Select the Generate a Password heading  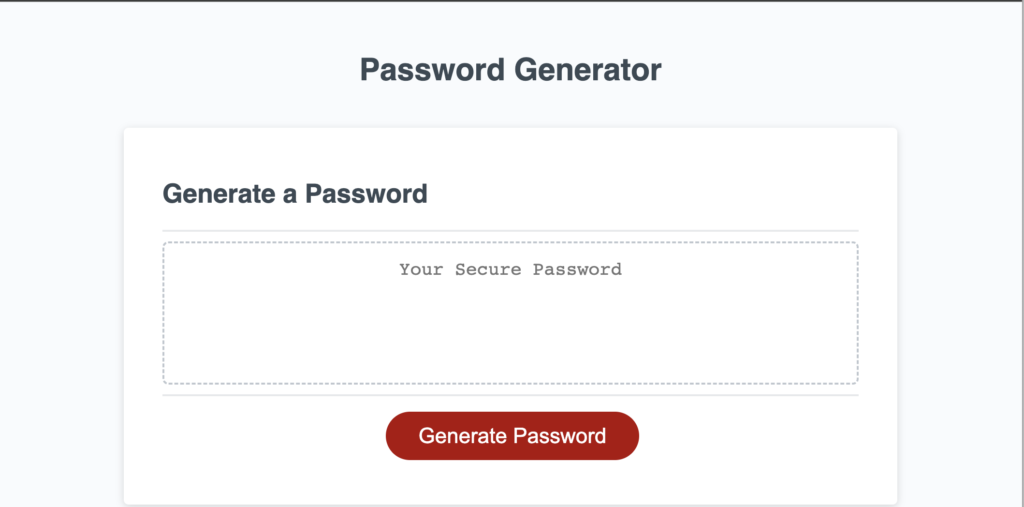[x=295, y=193]
